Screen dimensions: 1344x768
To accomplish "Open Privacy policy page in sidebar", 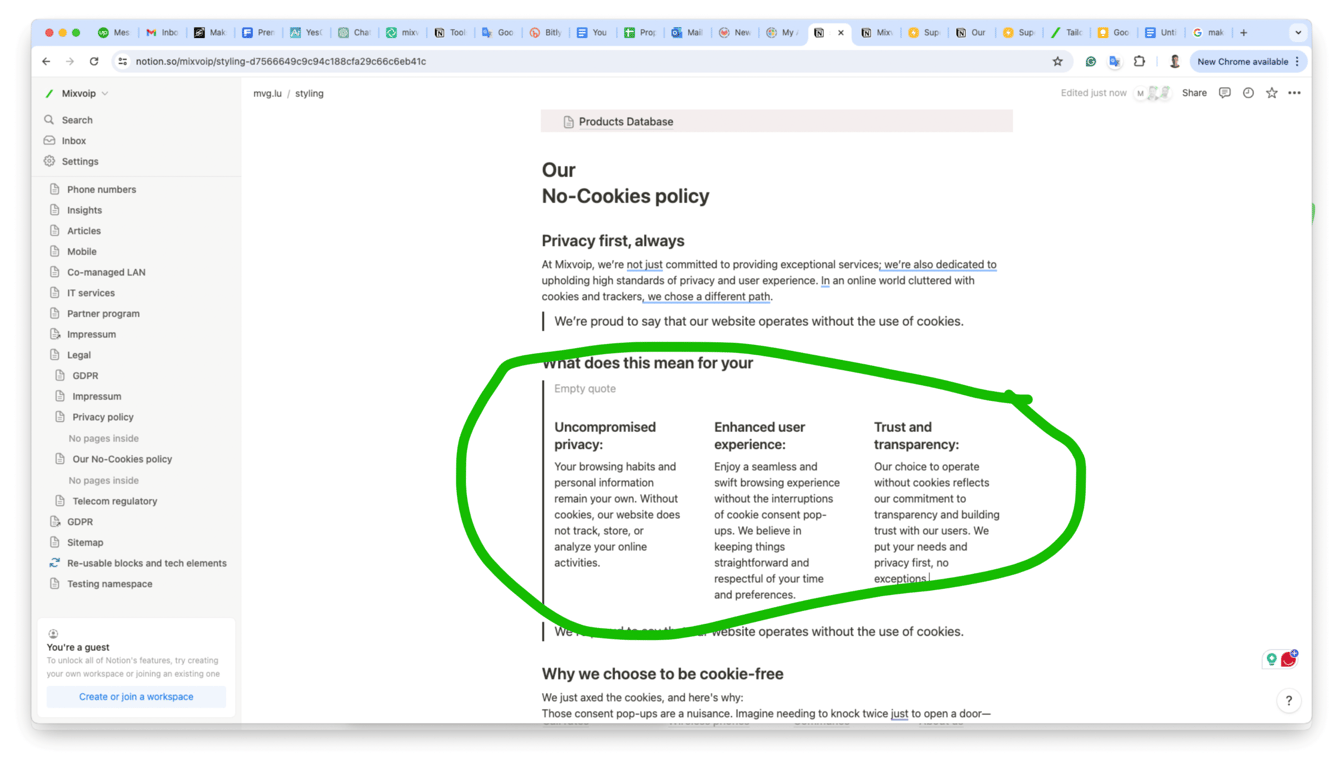I will point(103,417).
